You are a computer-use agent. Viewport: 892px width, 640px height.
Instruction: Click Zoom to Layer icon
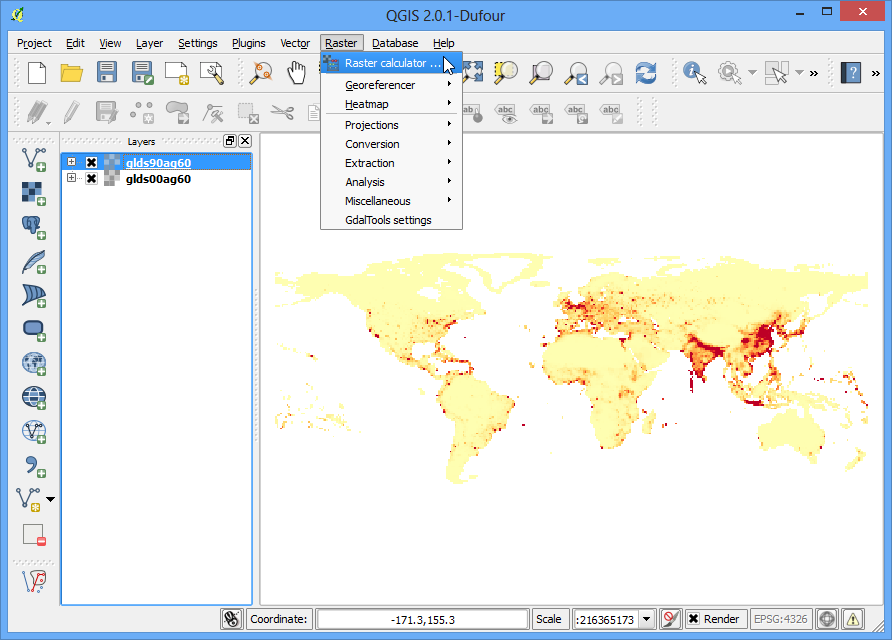[540, 73]
